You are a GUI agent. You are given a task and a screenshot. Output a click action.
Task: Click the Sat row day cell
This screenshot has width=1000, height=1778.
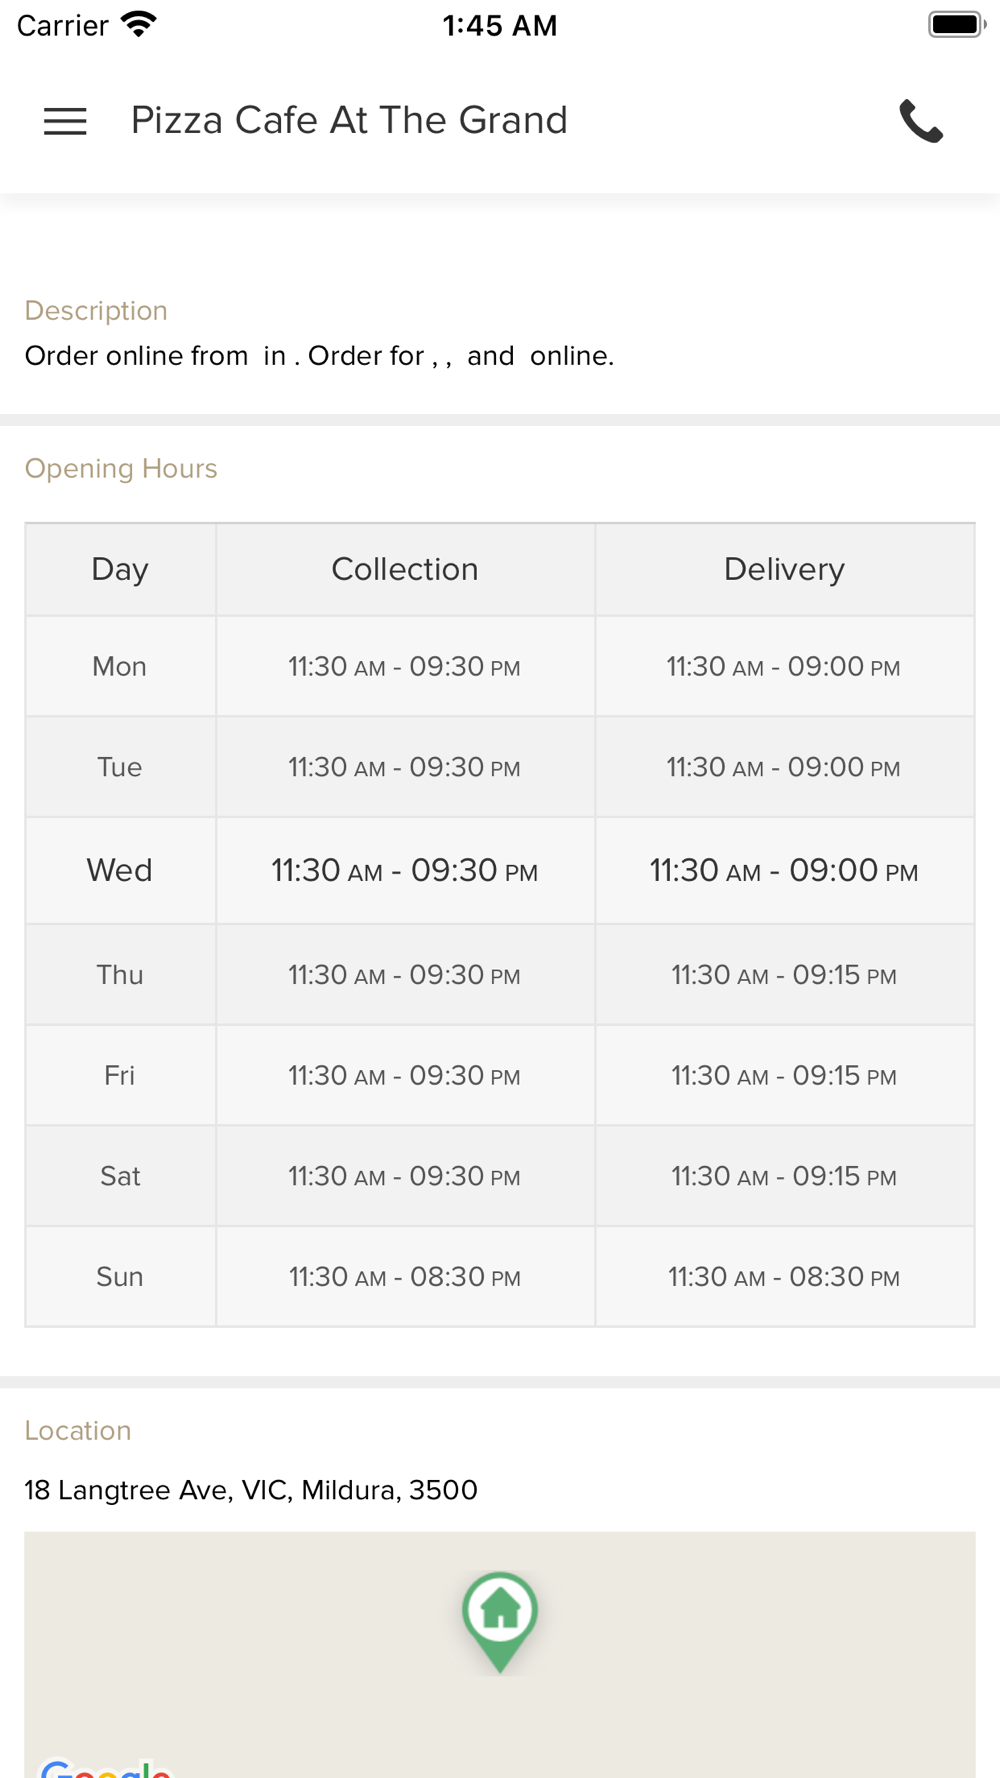pos(120,1176)
